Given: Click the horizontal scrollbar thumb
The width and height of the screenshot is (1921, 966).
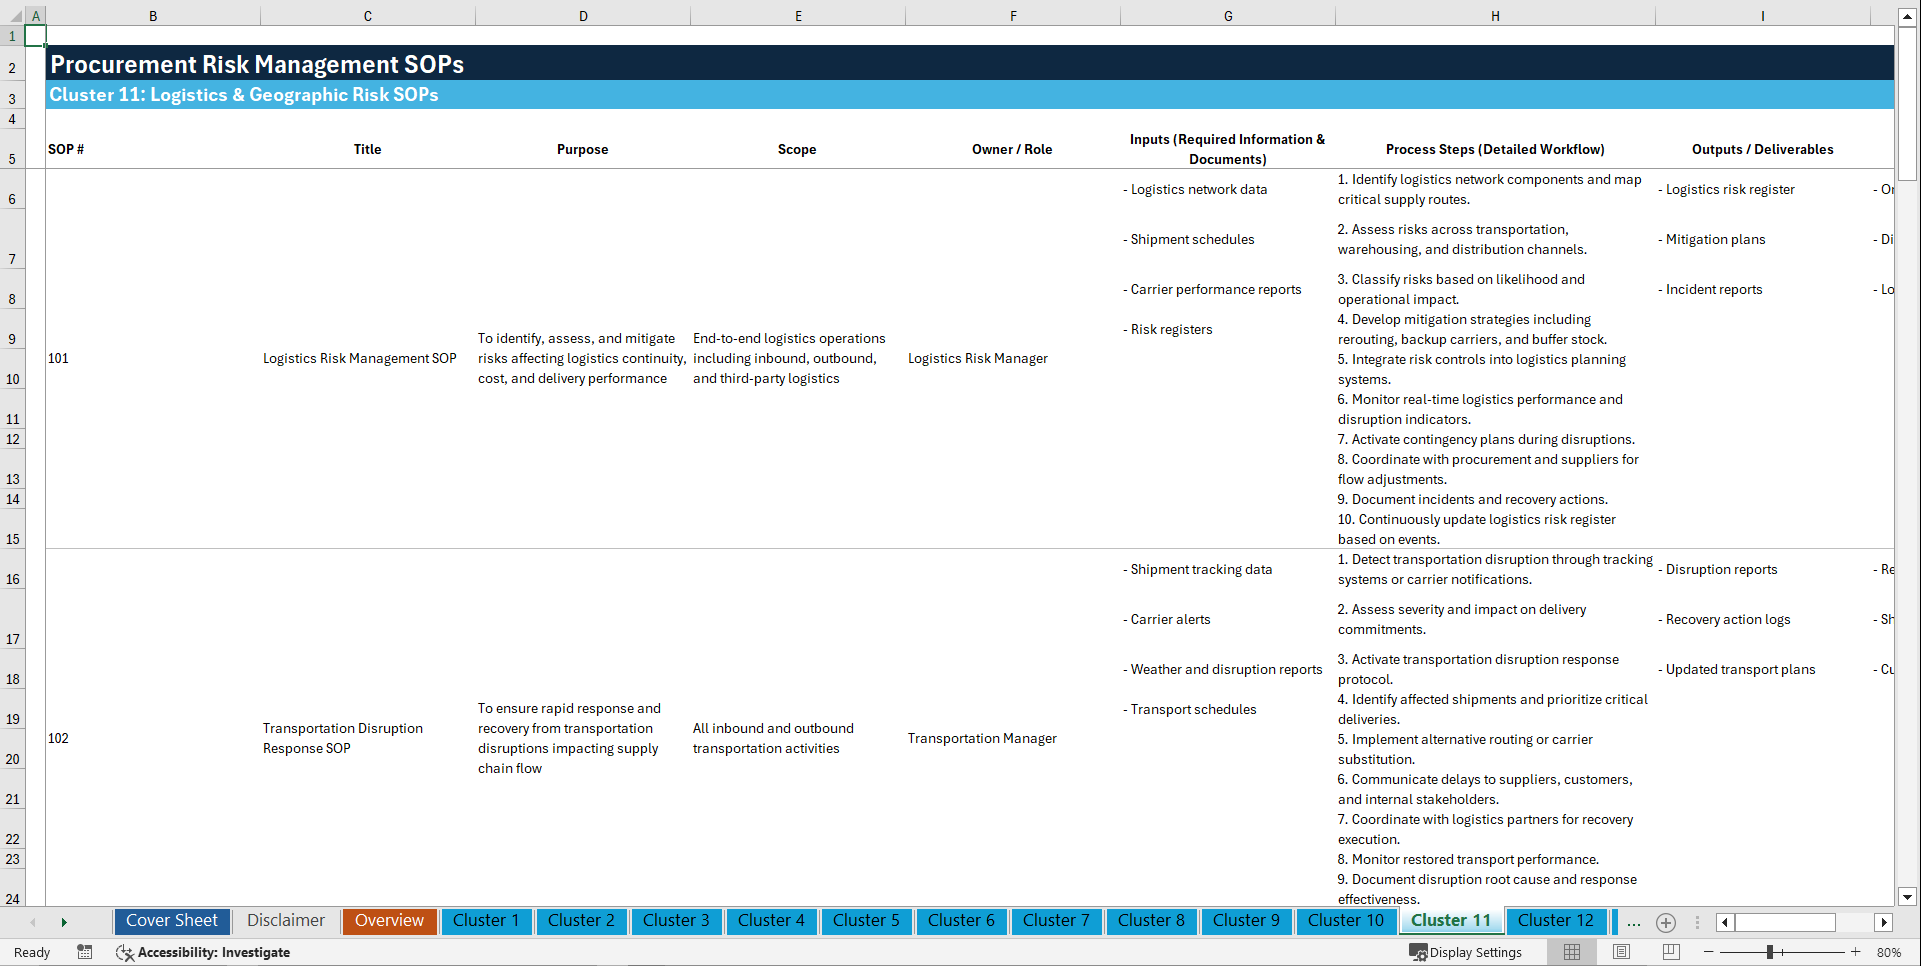Looking at the screenshot, I should coord(1785,922).
